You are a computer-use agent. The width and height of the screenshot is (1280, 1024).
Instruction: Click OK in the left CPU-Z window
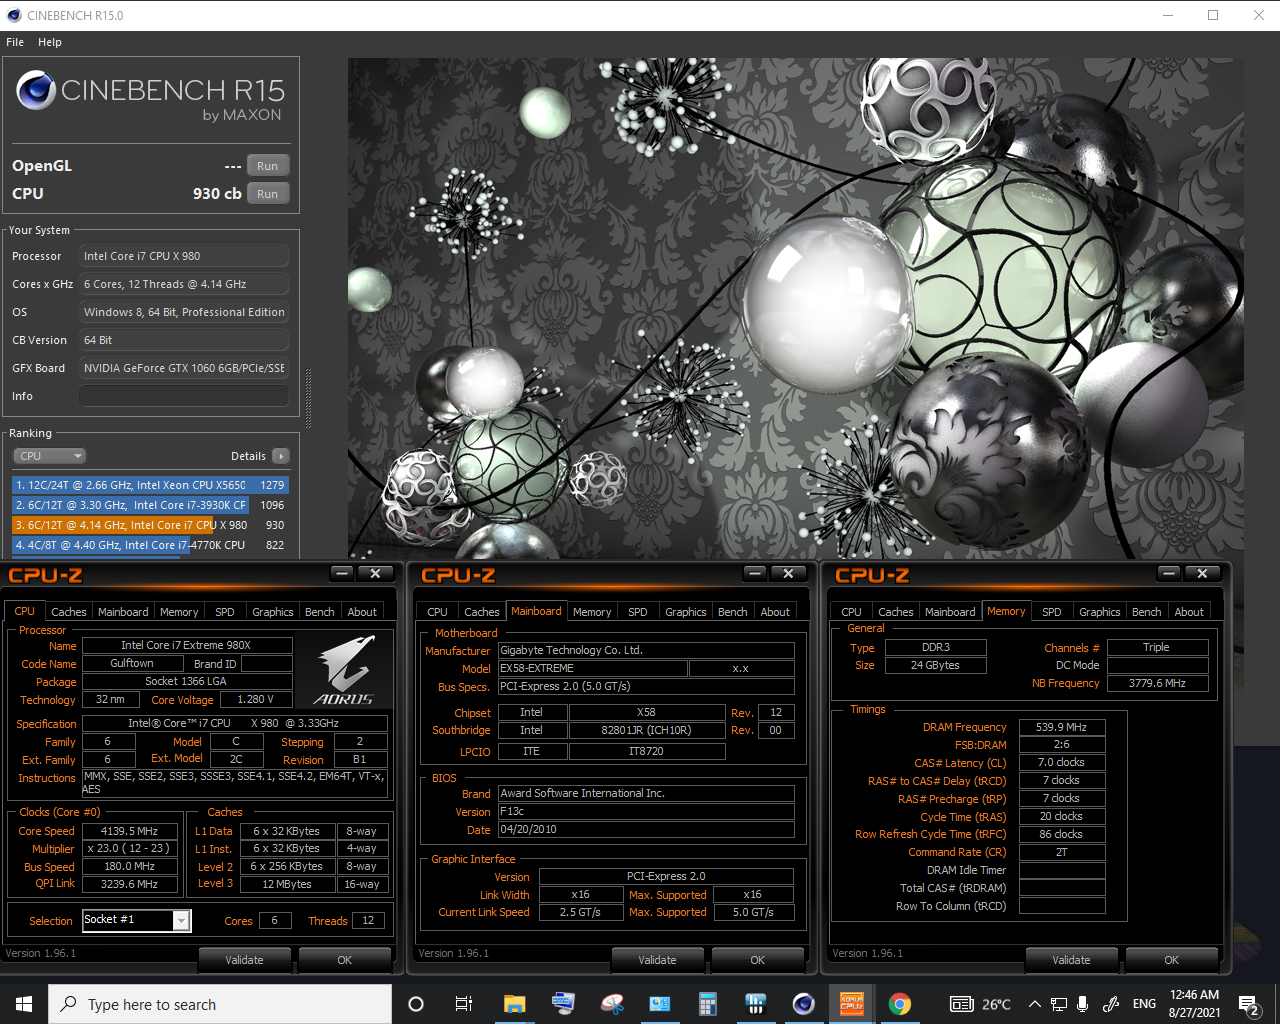(344, 960)
